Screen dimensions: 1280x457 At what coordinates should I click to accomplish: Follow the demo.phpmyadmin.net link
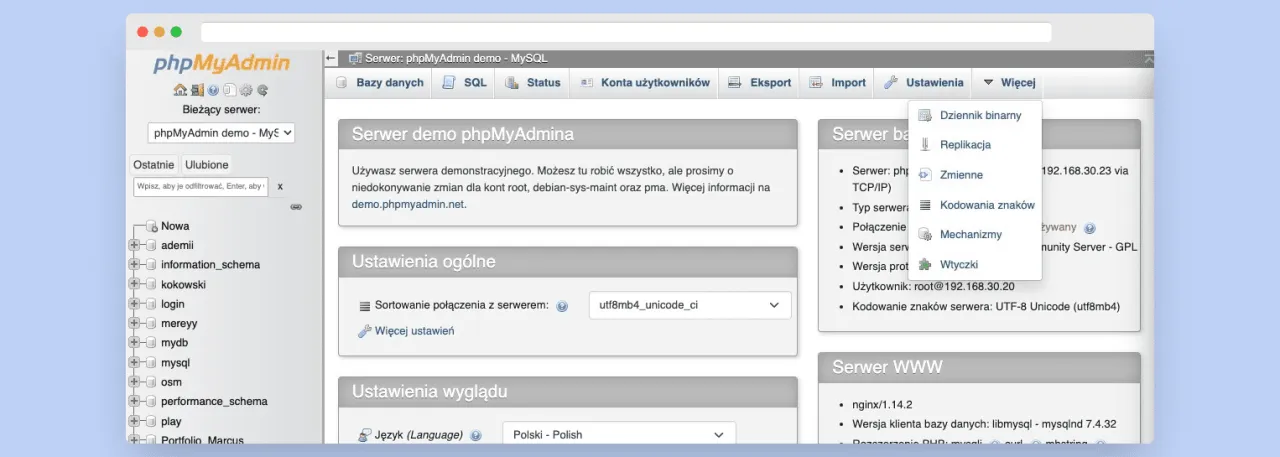[408, 204]
